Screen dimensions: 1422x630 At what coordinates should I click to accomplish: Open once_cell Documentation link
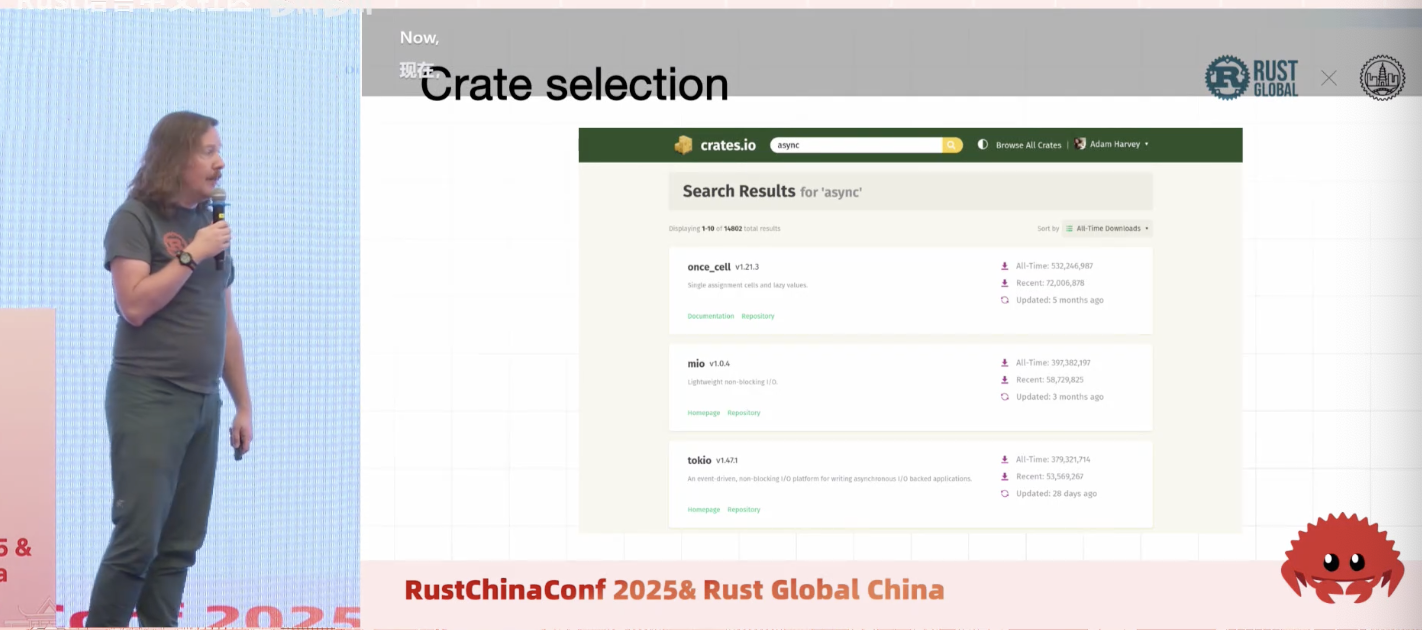(x=711, y=316)
